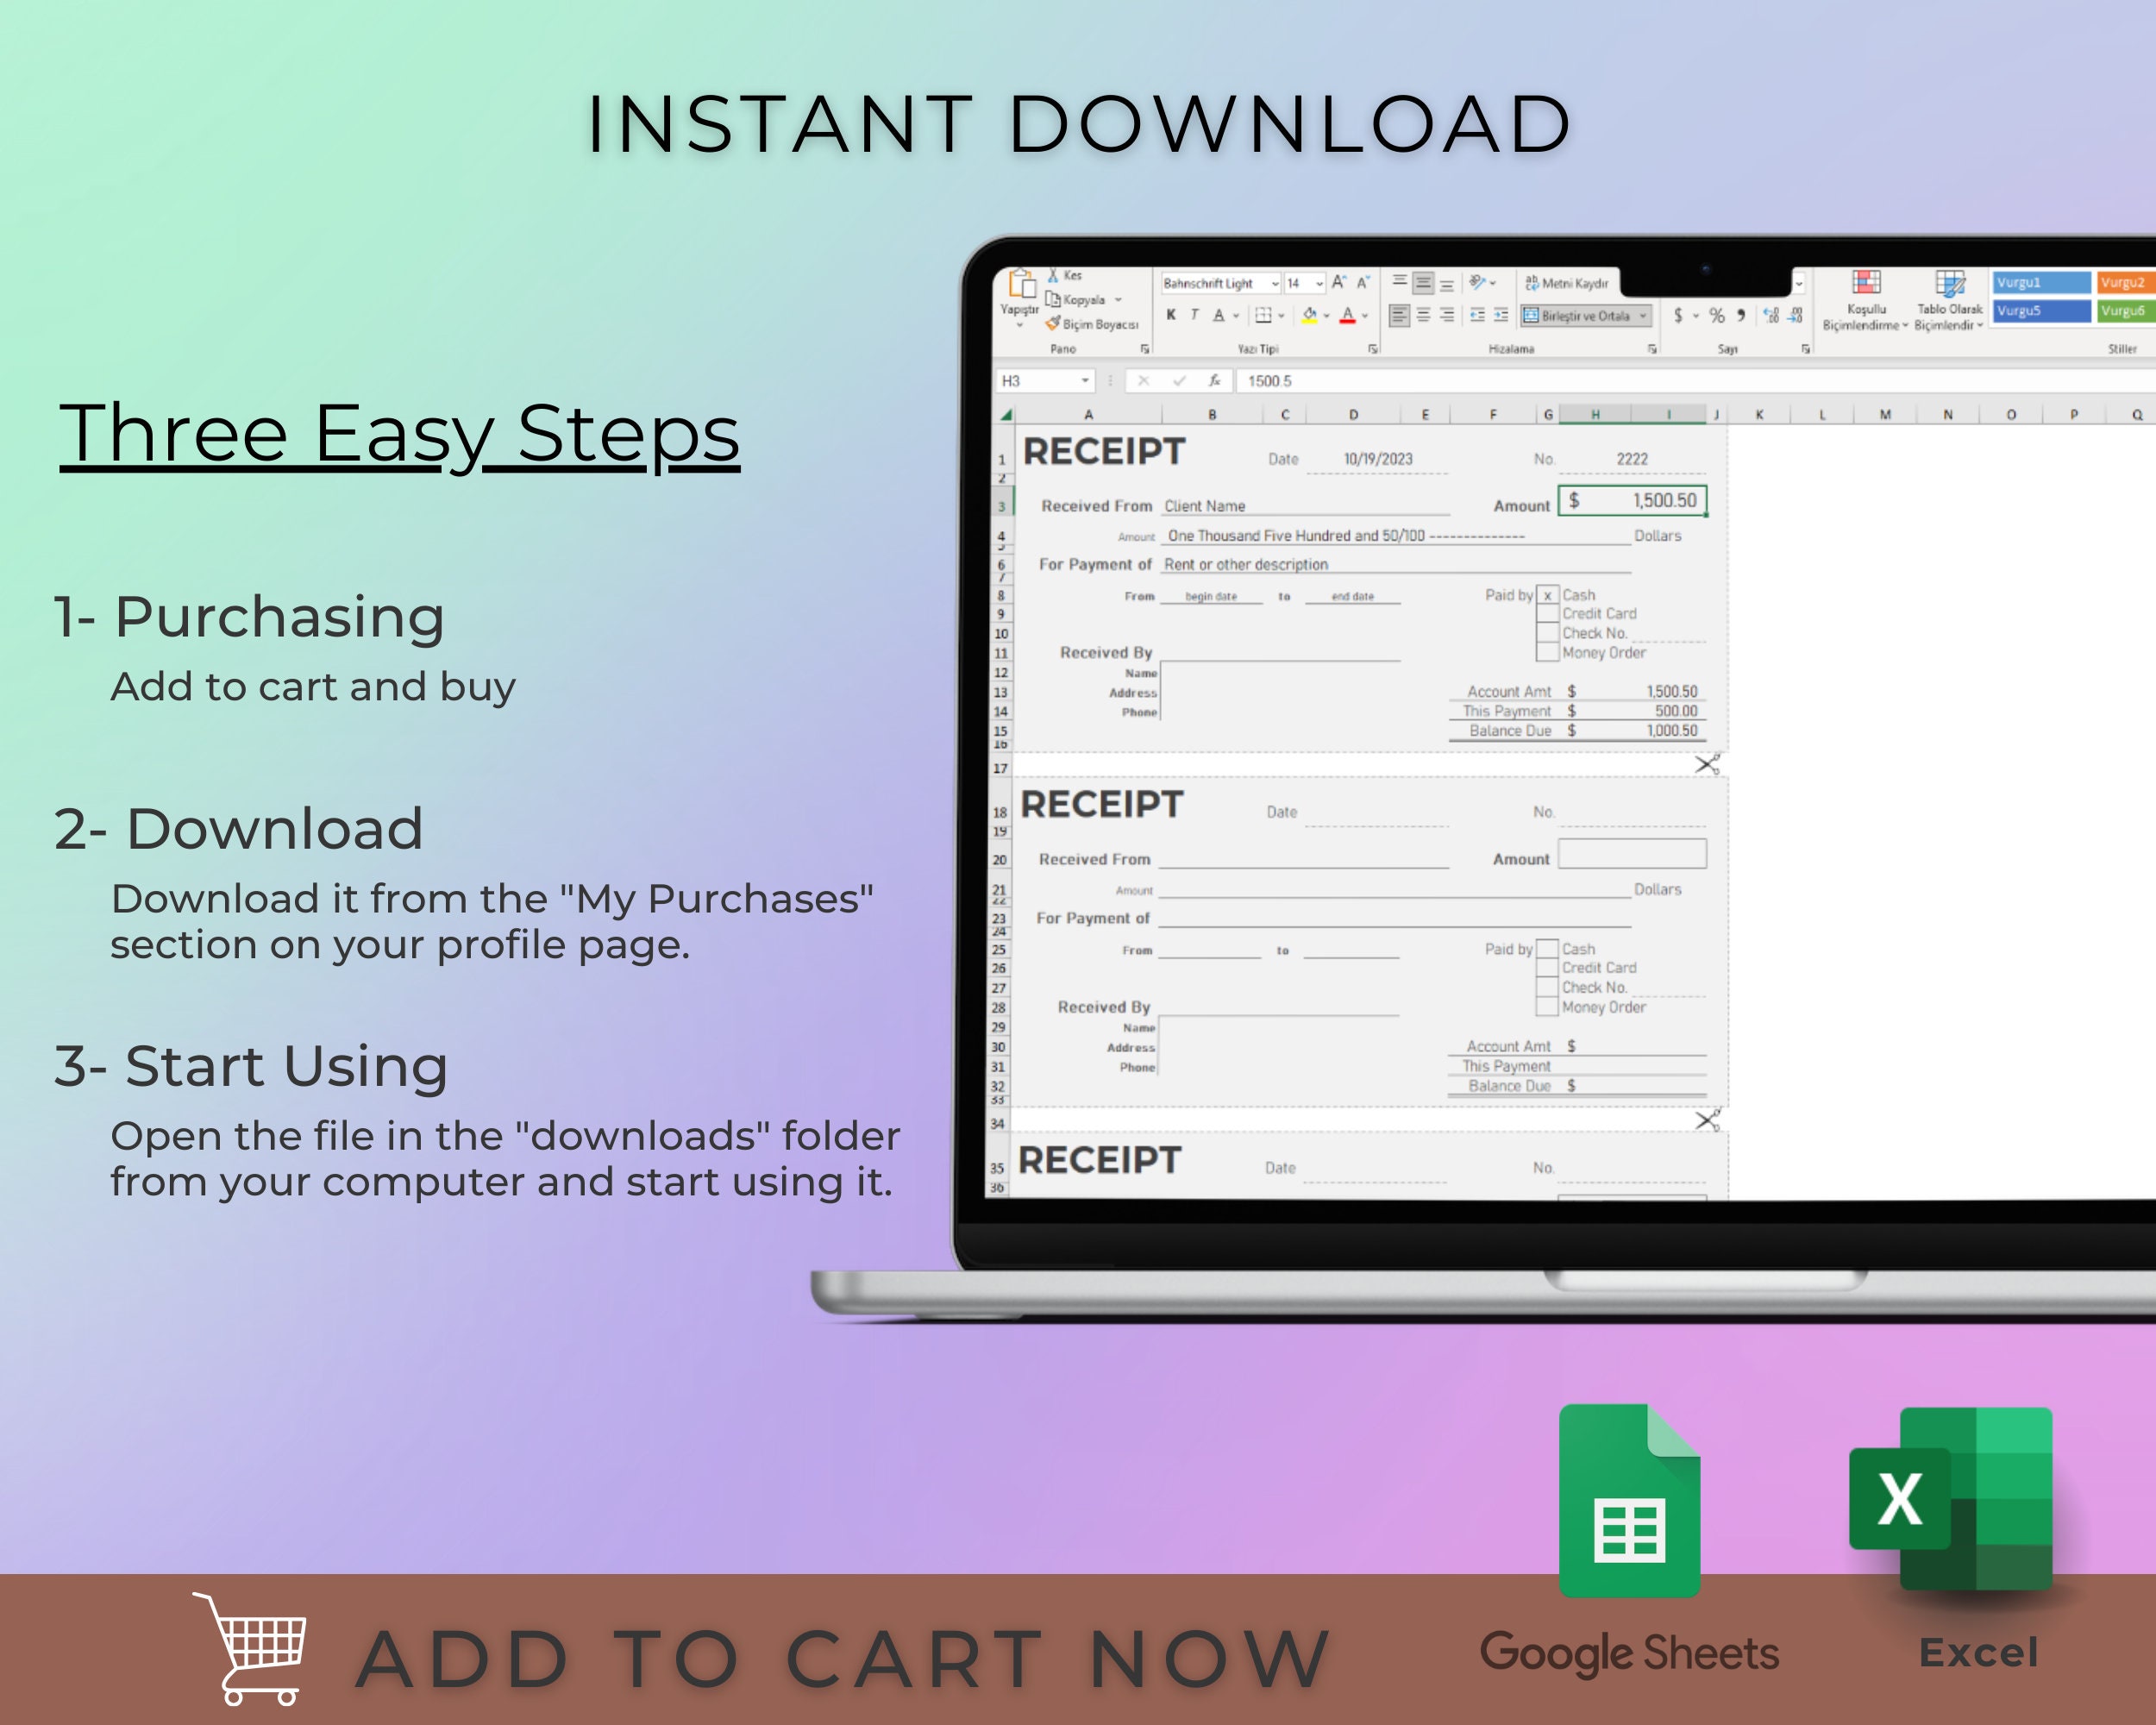
Task: Expand the Birleştir ve Ortala dropdown arrow
Action: pos(1643,317)
